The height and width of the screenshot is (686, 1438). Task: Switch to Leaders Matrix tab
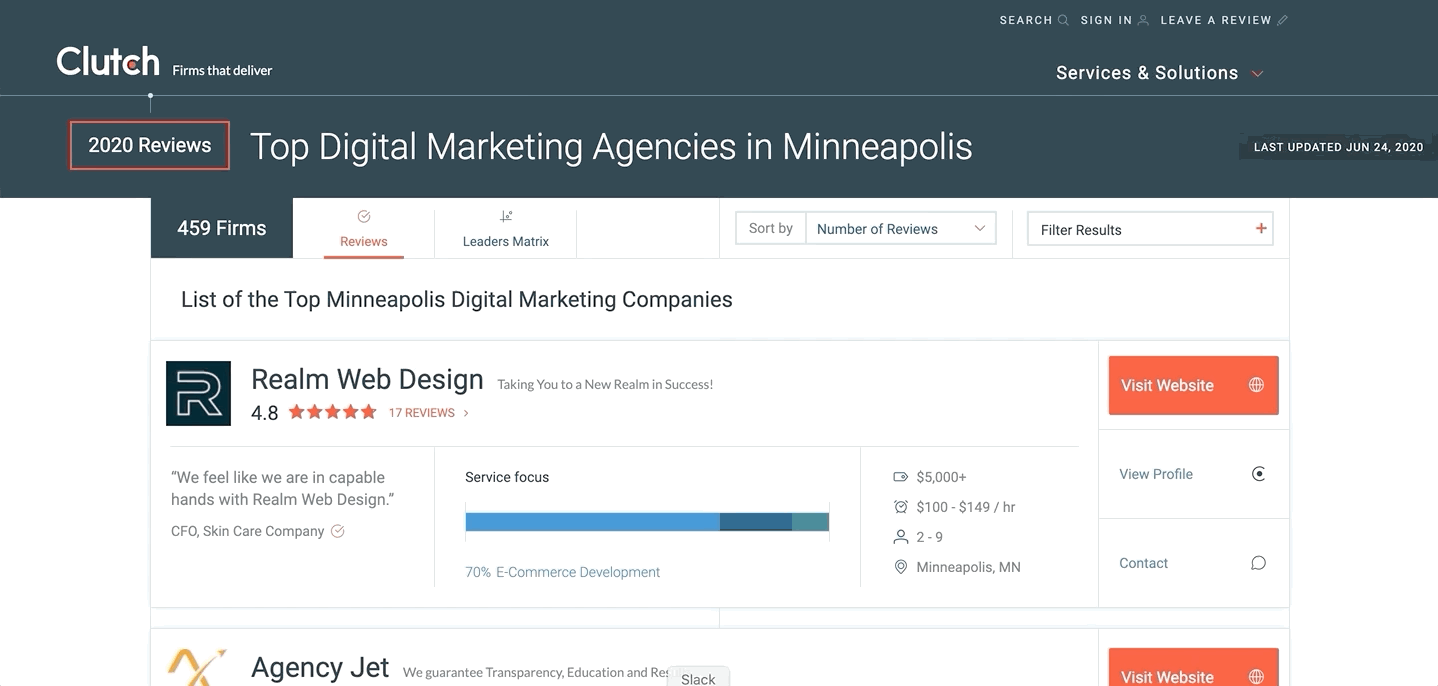tap(506, 229)
